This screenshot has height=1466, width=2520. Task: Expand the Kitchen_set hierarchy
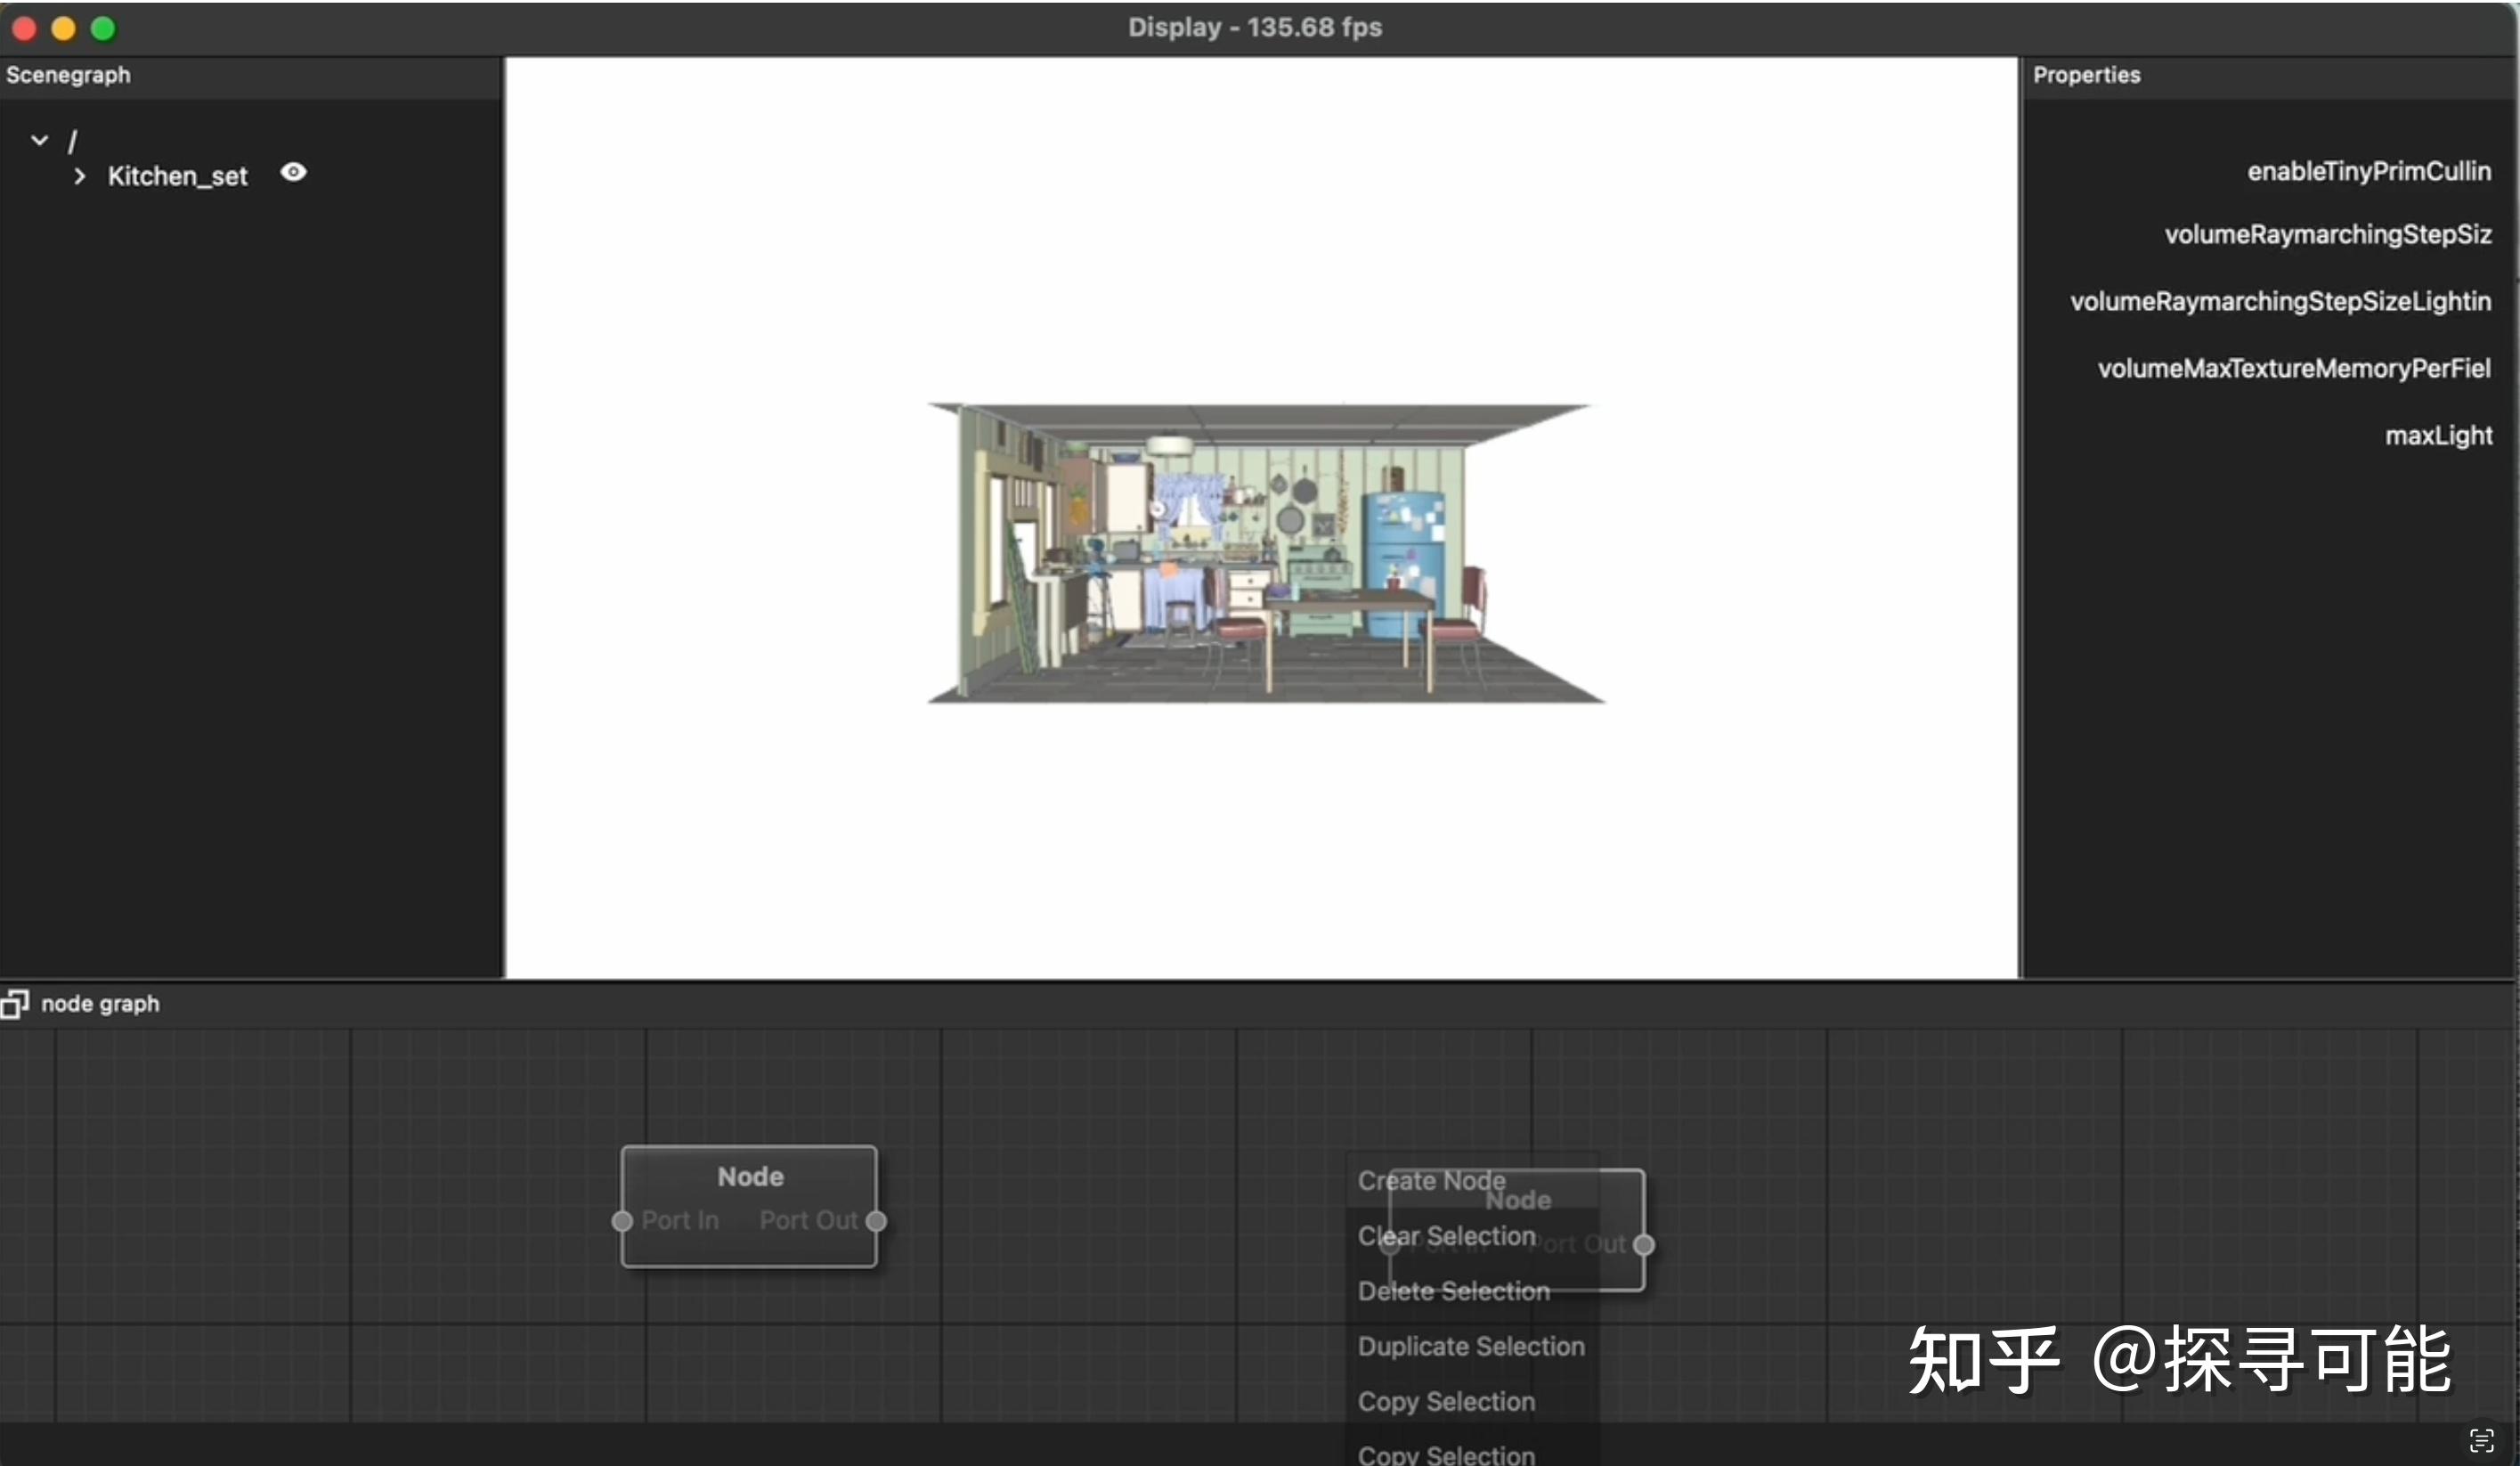click(80, 176)
